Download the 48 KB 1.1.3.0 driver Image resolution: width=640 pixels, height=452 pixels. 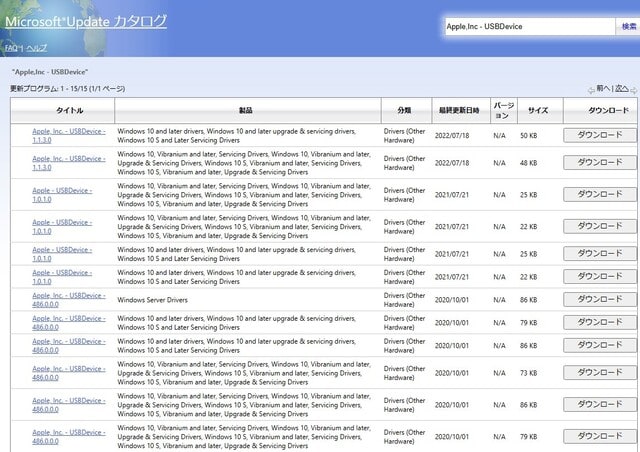[599, 163]
